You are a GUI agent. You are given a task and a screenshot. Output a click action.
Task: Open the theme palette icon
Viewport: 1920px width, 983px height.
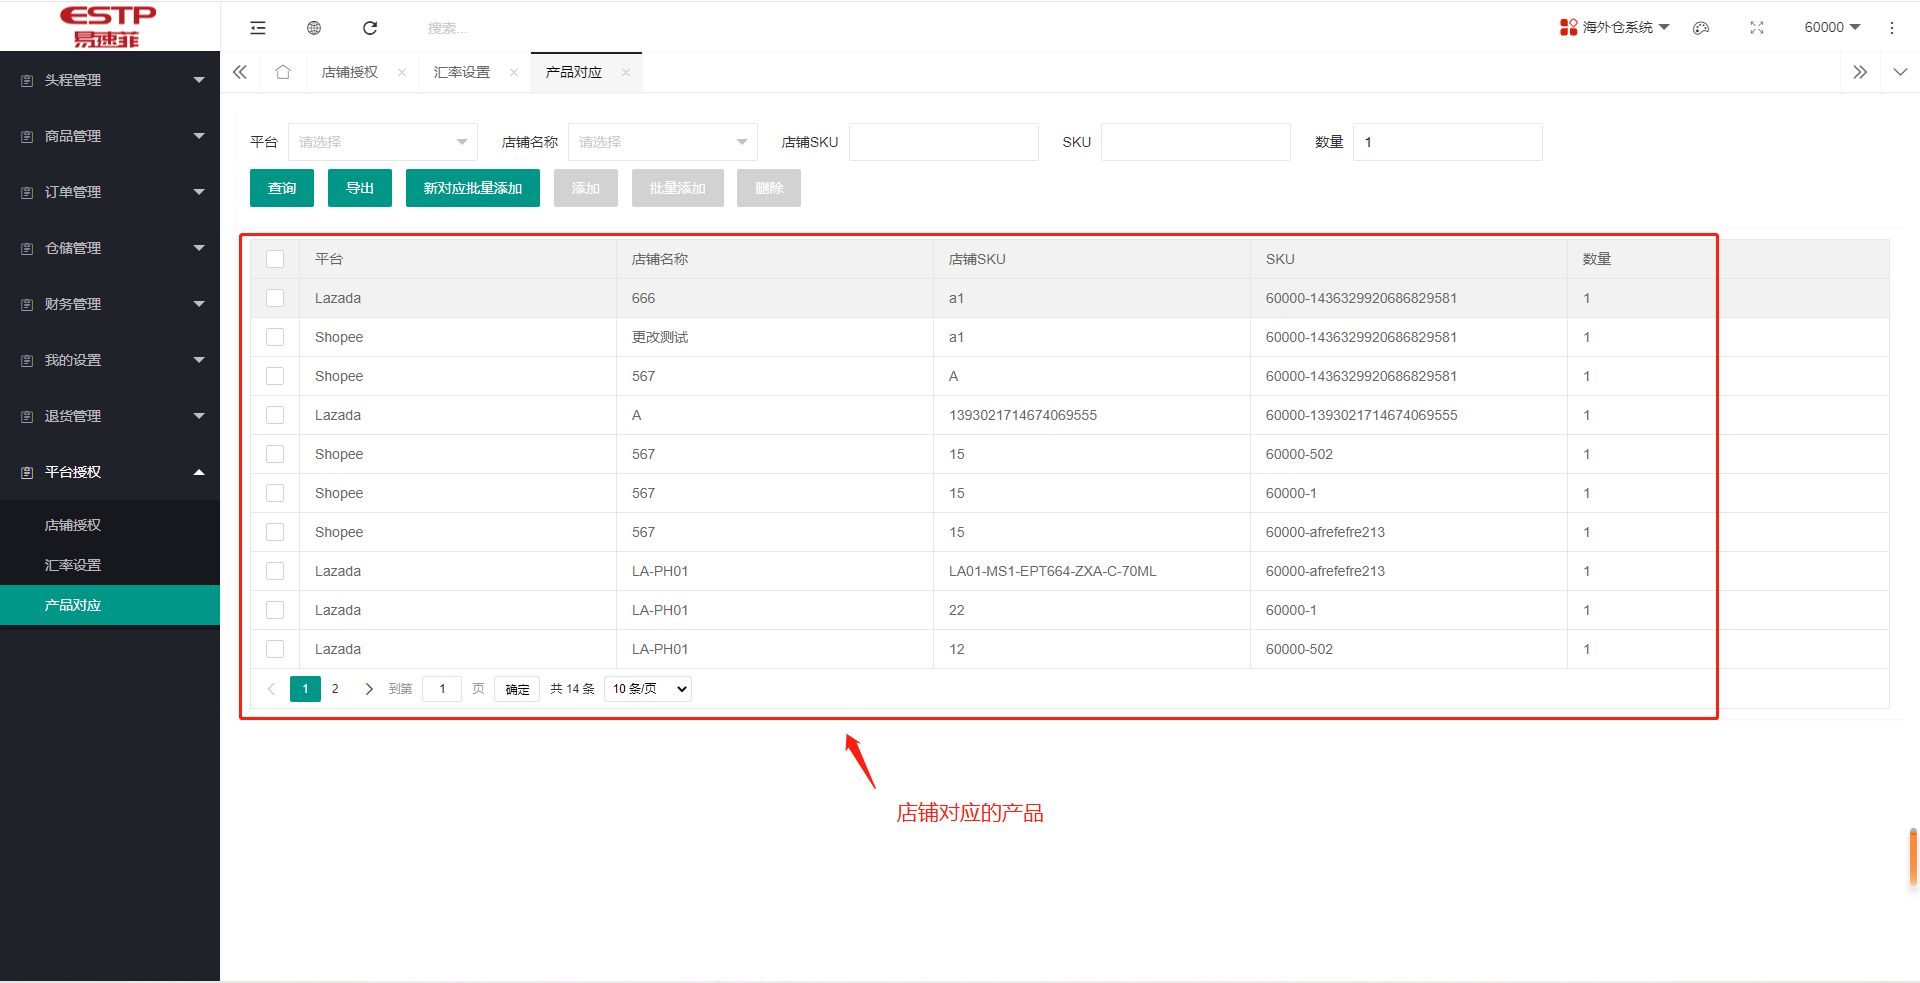(1701, 28)
